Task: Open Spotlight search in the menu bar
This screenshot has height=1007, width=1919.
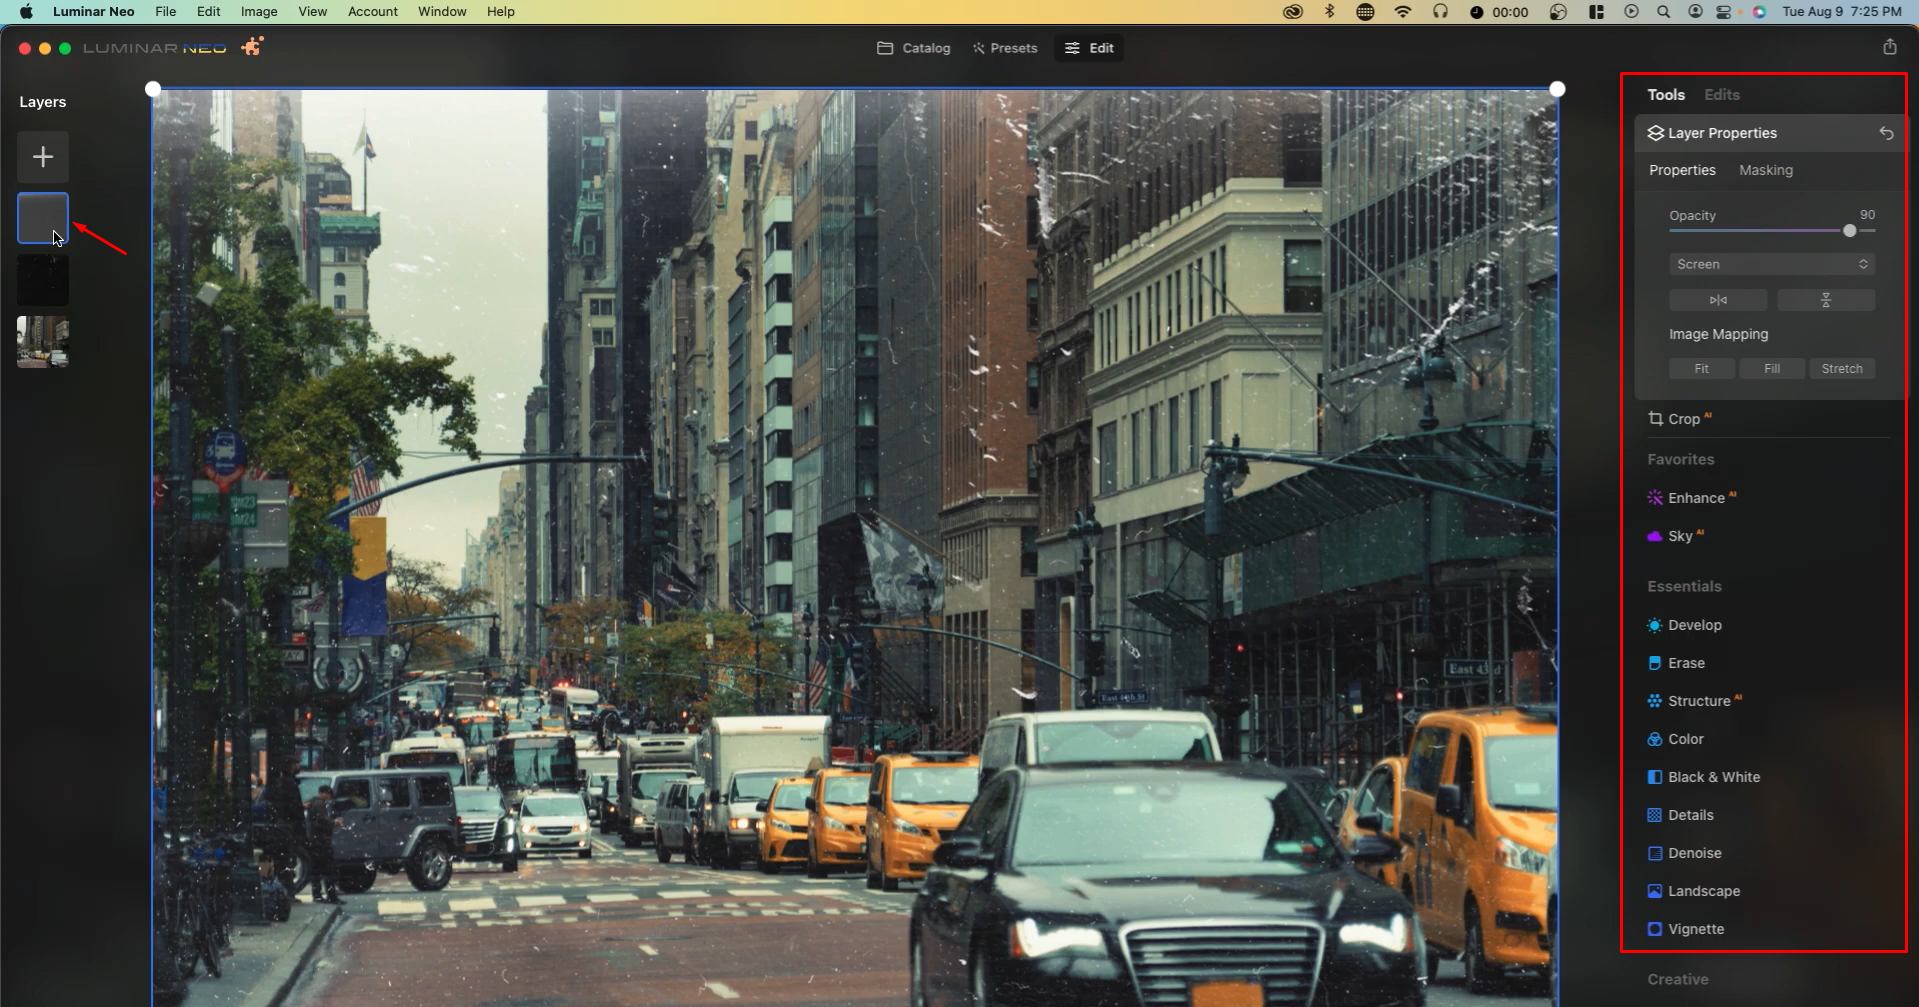Action: pyautogui.click(x=1663, y=12)
